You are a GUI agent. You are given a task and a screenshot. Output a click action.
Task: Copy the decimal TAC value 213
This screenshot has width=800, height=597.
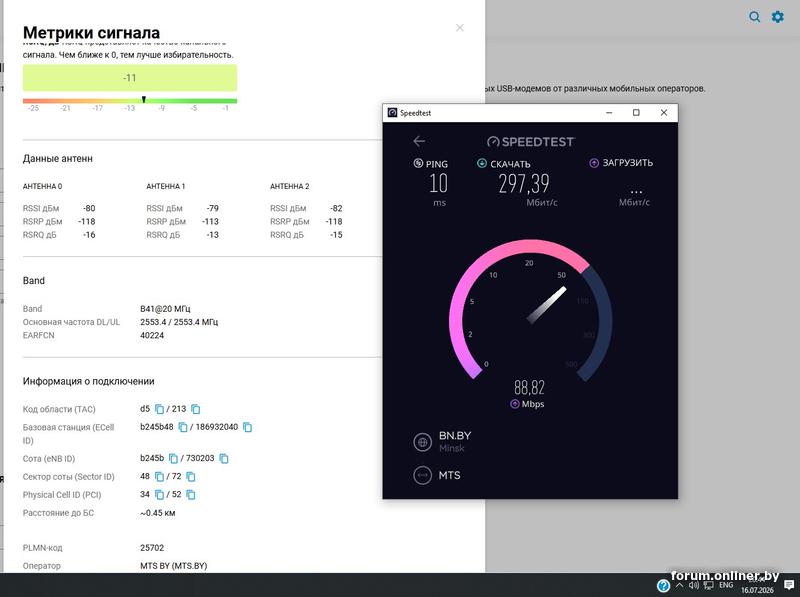tap(195, 409)
